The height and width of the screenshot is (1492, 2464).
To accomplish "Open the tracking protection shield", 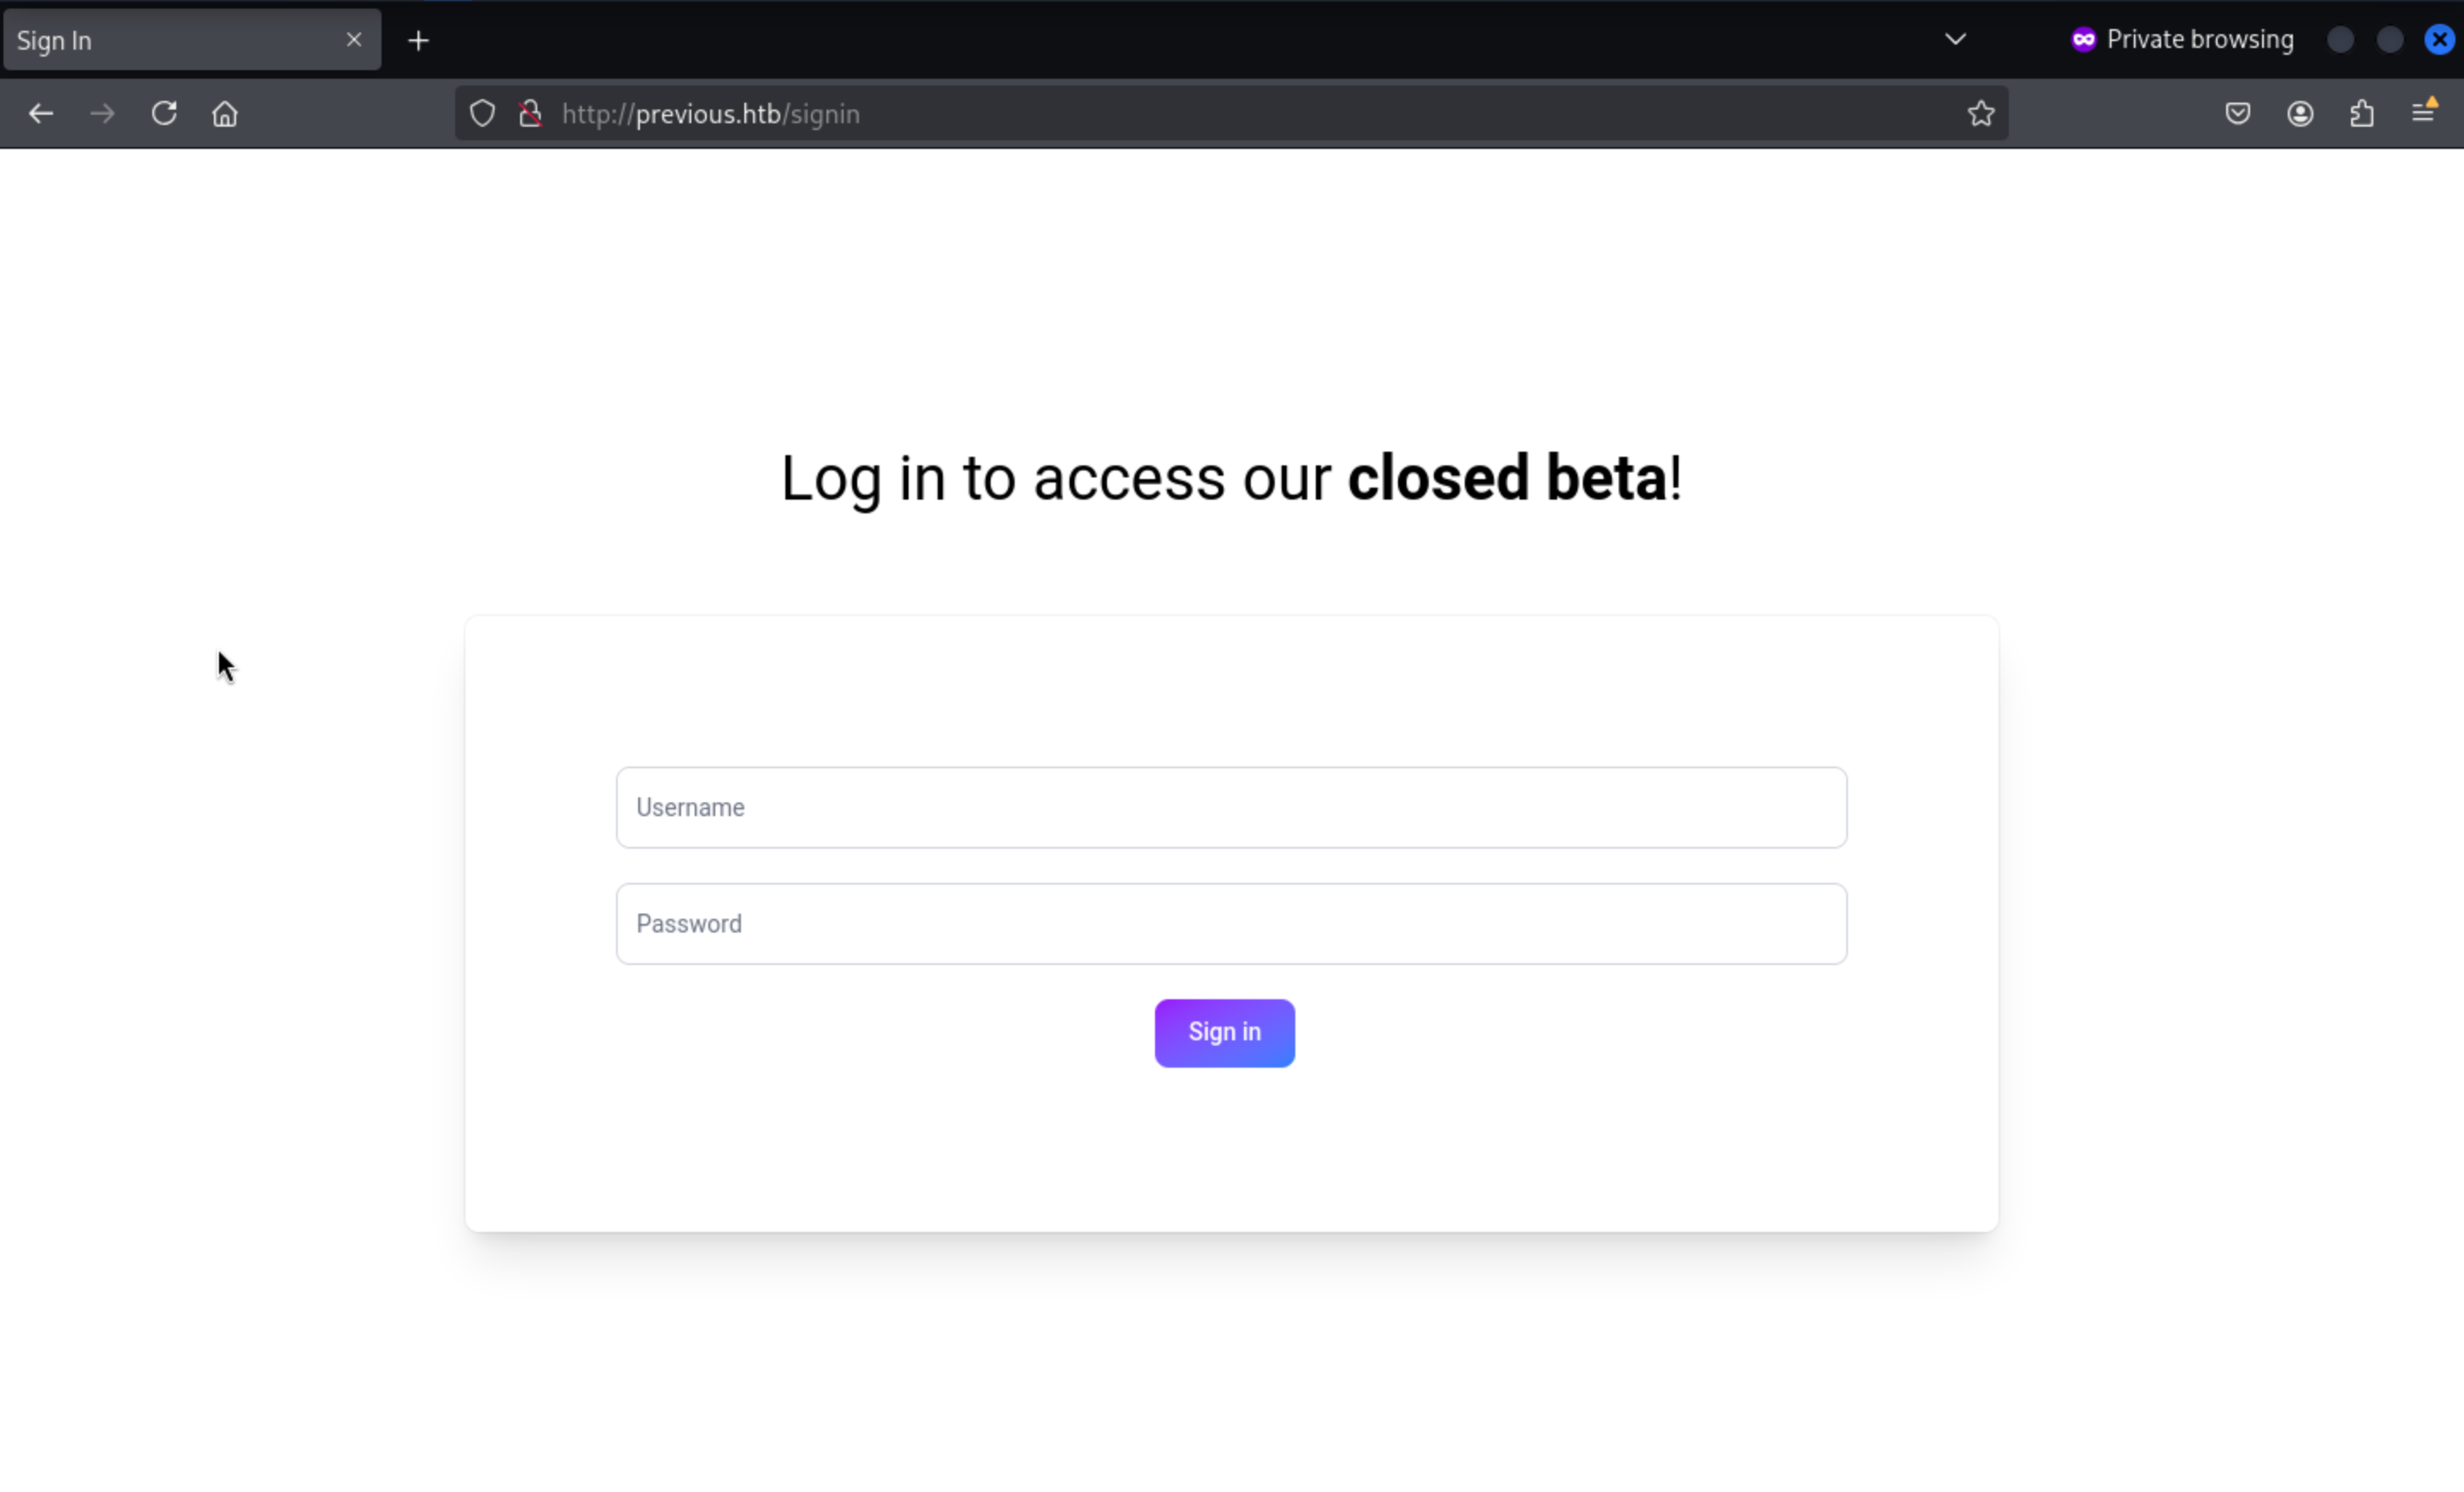I will pos(482,114).
